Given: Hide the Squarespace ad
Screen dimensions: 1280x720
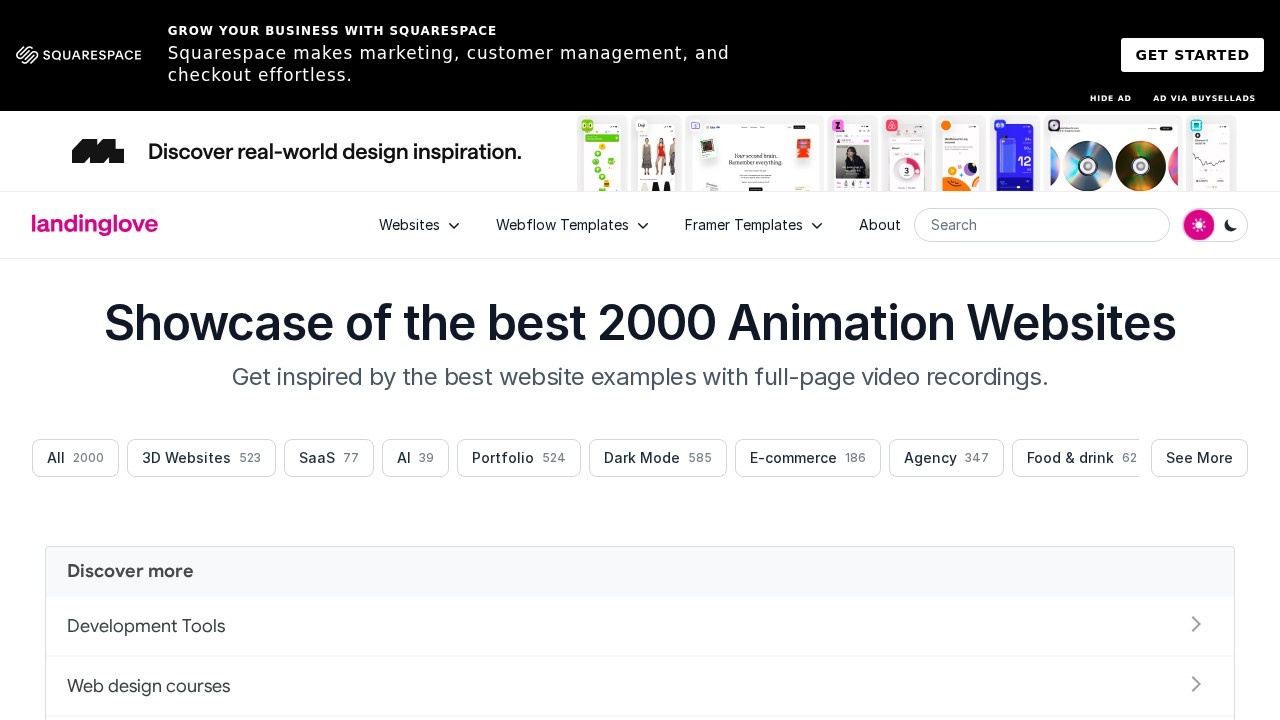Looking at the screenshot, I should pyautogui.click(x=1110, y=98).
